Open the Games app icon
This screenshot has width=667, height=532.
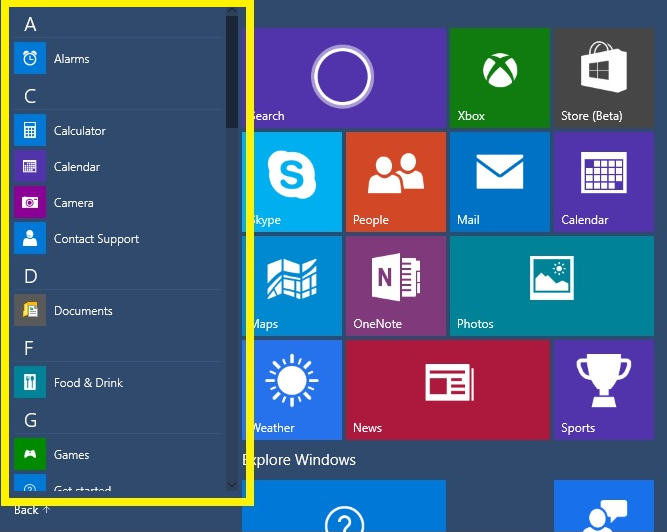click(30, 454)
